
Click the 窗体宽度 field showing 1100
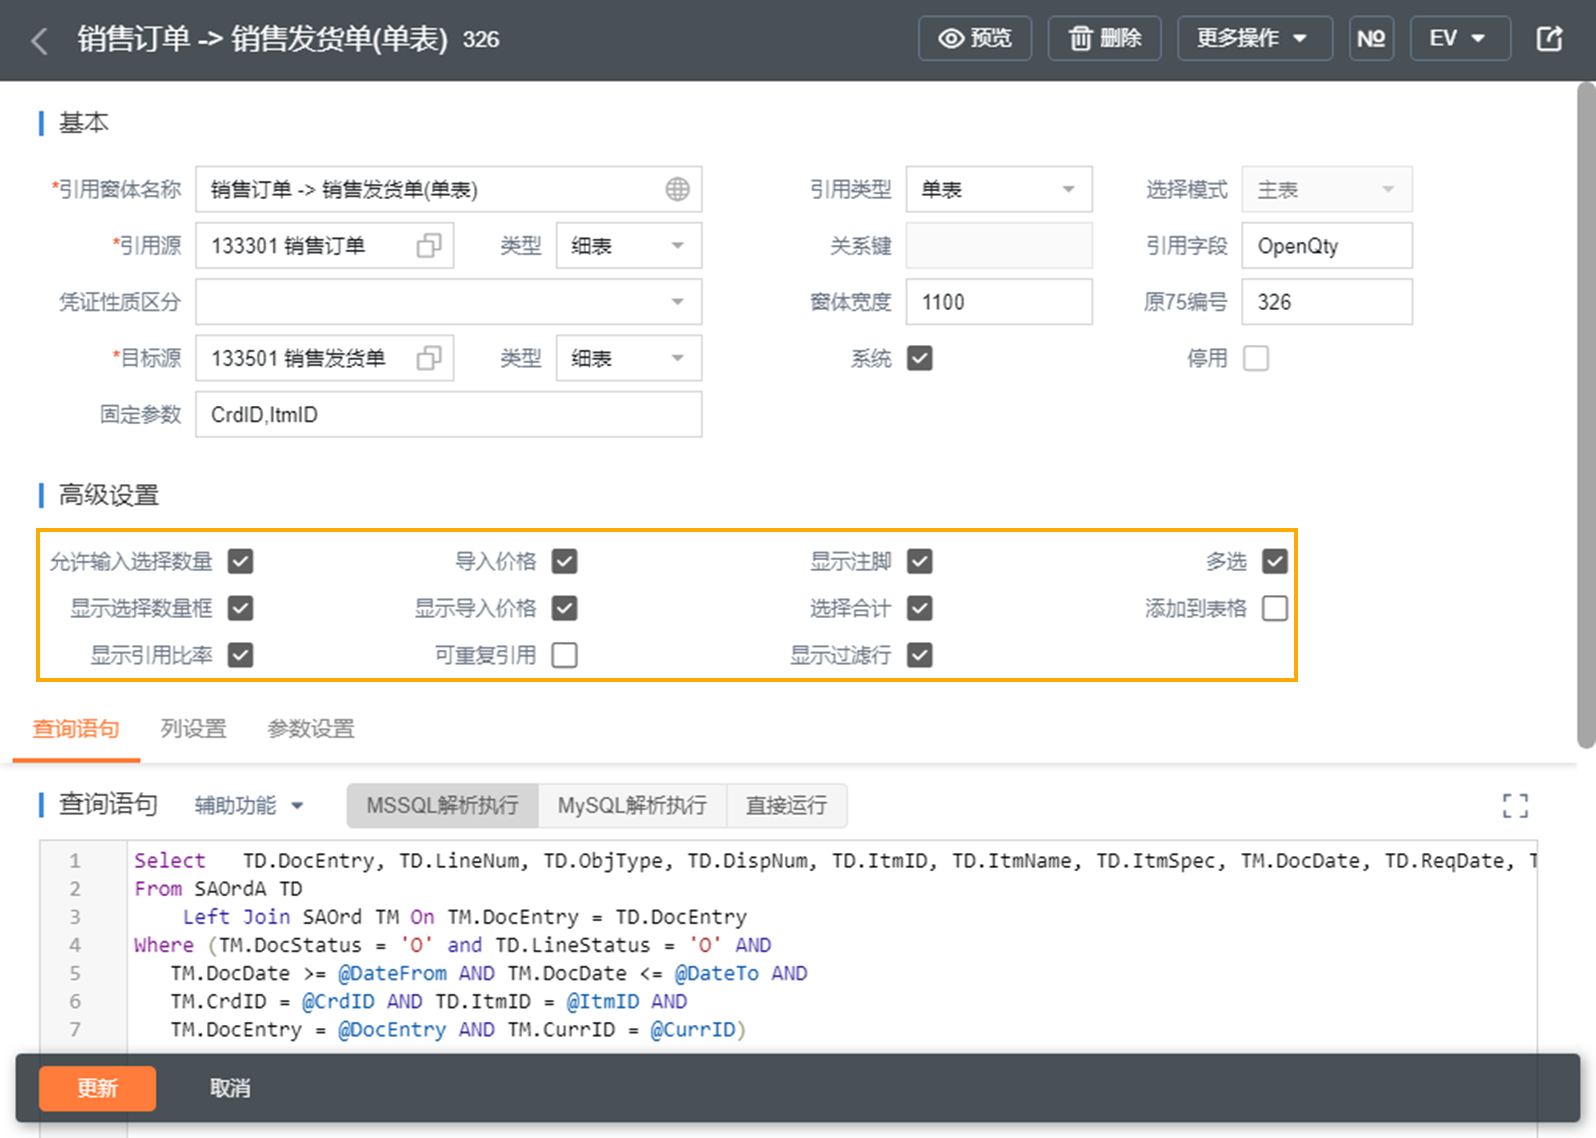(x=999, y=302)
